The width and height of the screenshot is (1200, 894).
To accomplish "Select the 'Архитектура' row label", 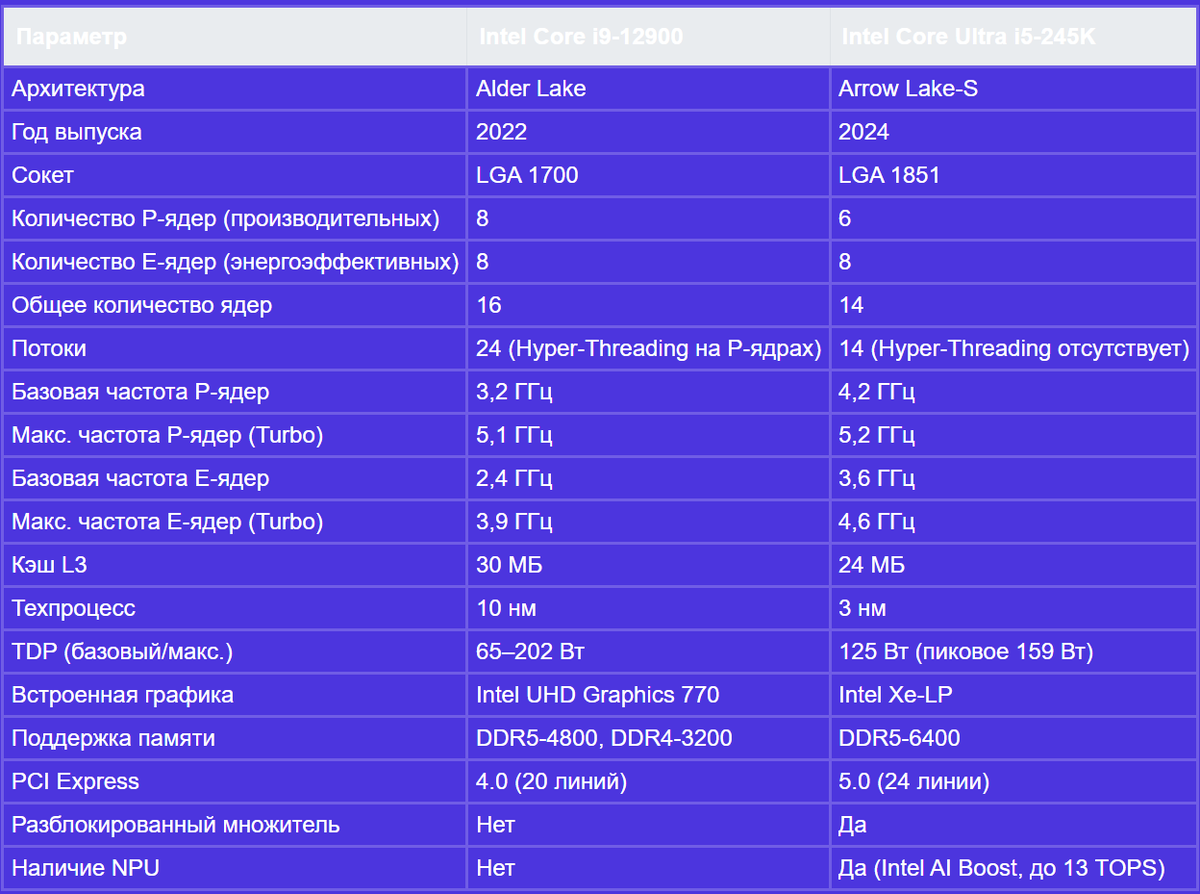I will [78, 89].
